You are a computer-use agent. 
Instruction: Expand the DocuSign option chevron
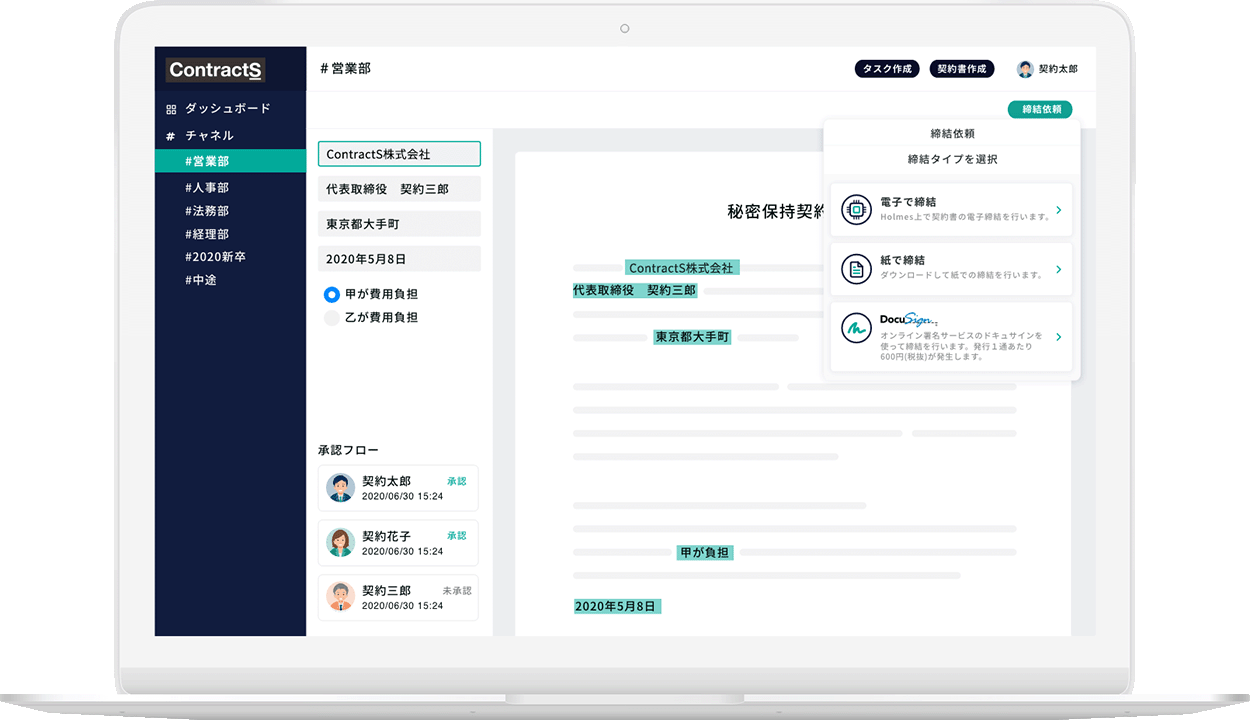click(x=1058, y=337)
